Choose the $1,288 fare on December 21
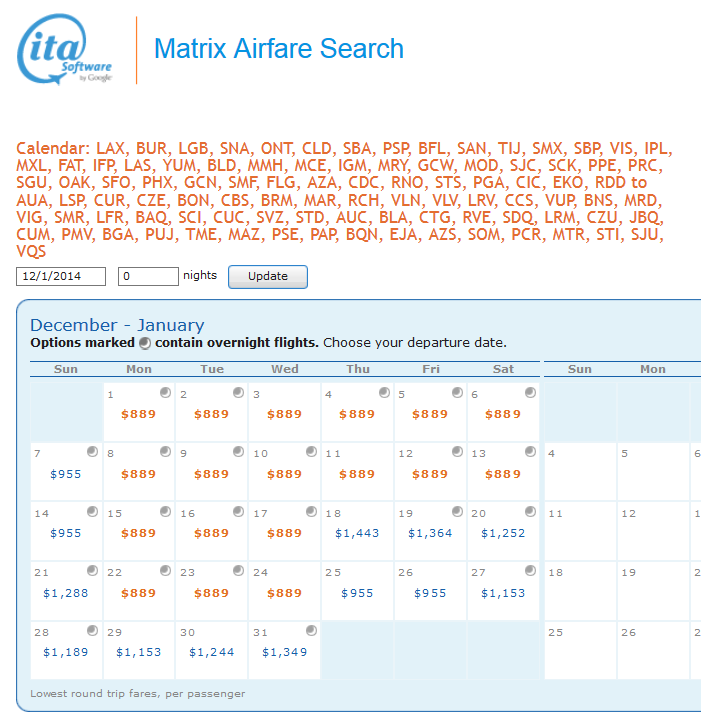Screen dimensions: 701x726 click(65, 593)
